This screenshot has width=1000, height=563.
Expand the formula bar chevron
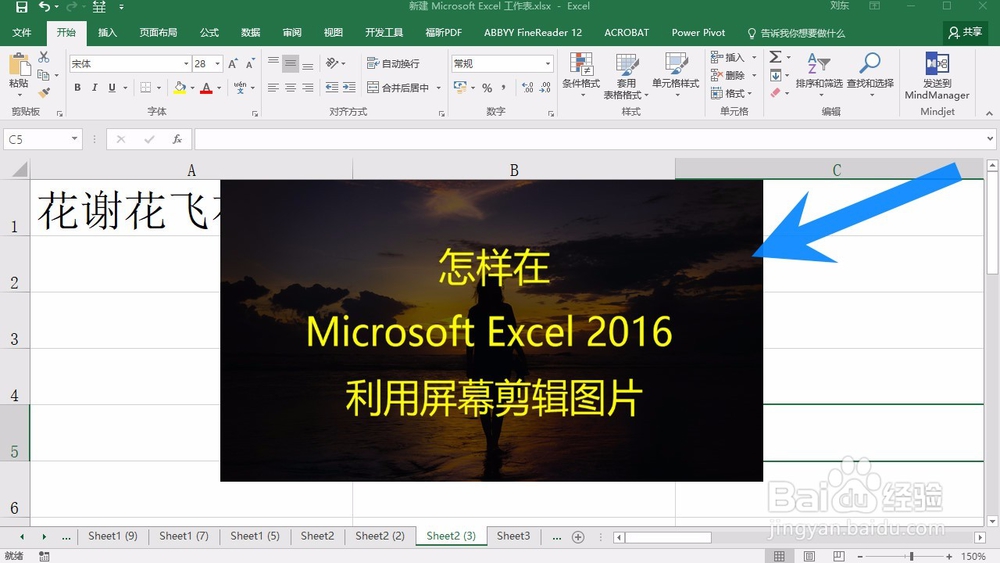(x=990, y=138)
